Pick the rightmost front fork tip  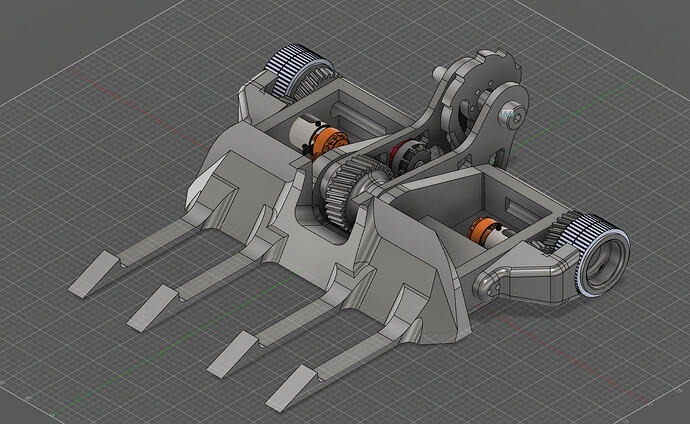(292, 386)
